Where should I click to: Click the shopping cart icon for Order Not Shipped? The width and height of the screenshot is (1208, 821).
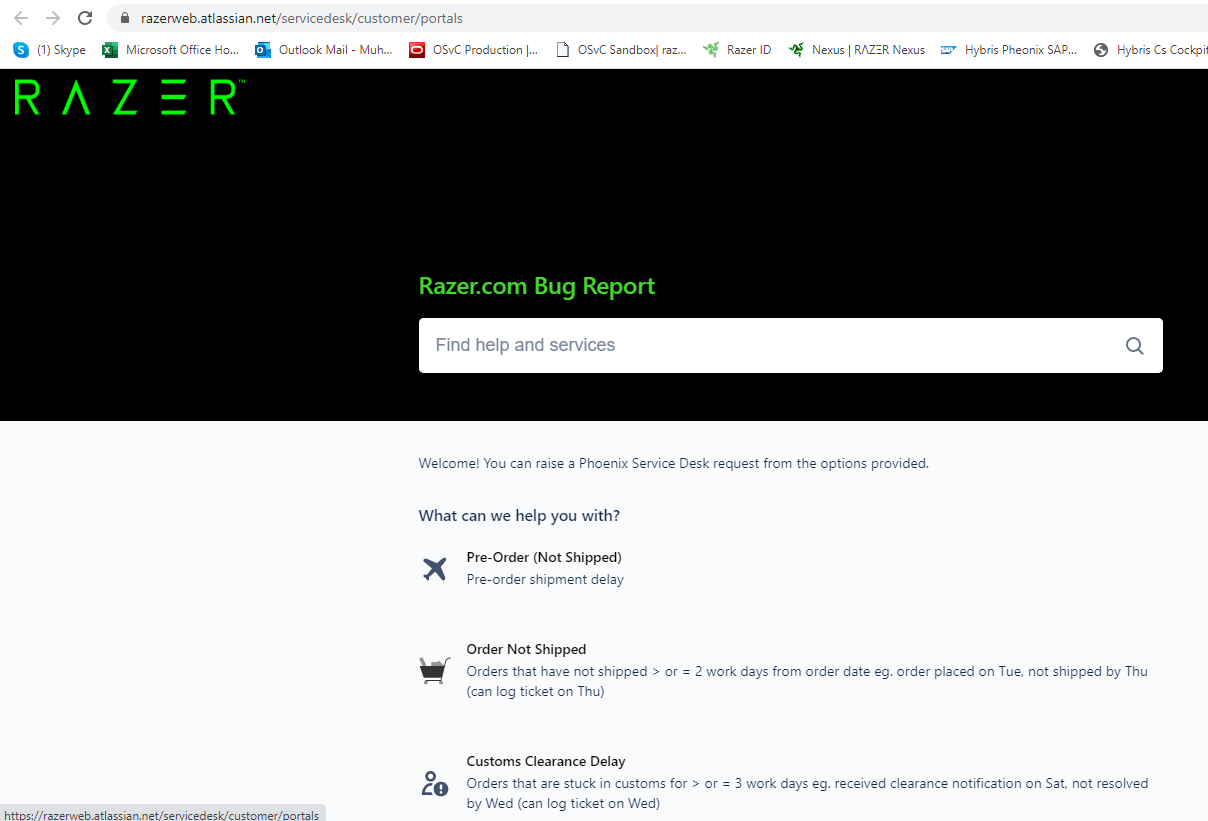coord(434,670)
